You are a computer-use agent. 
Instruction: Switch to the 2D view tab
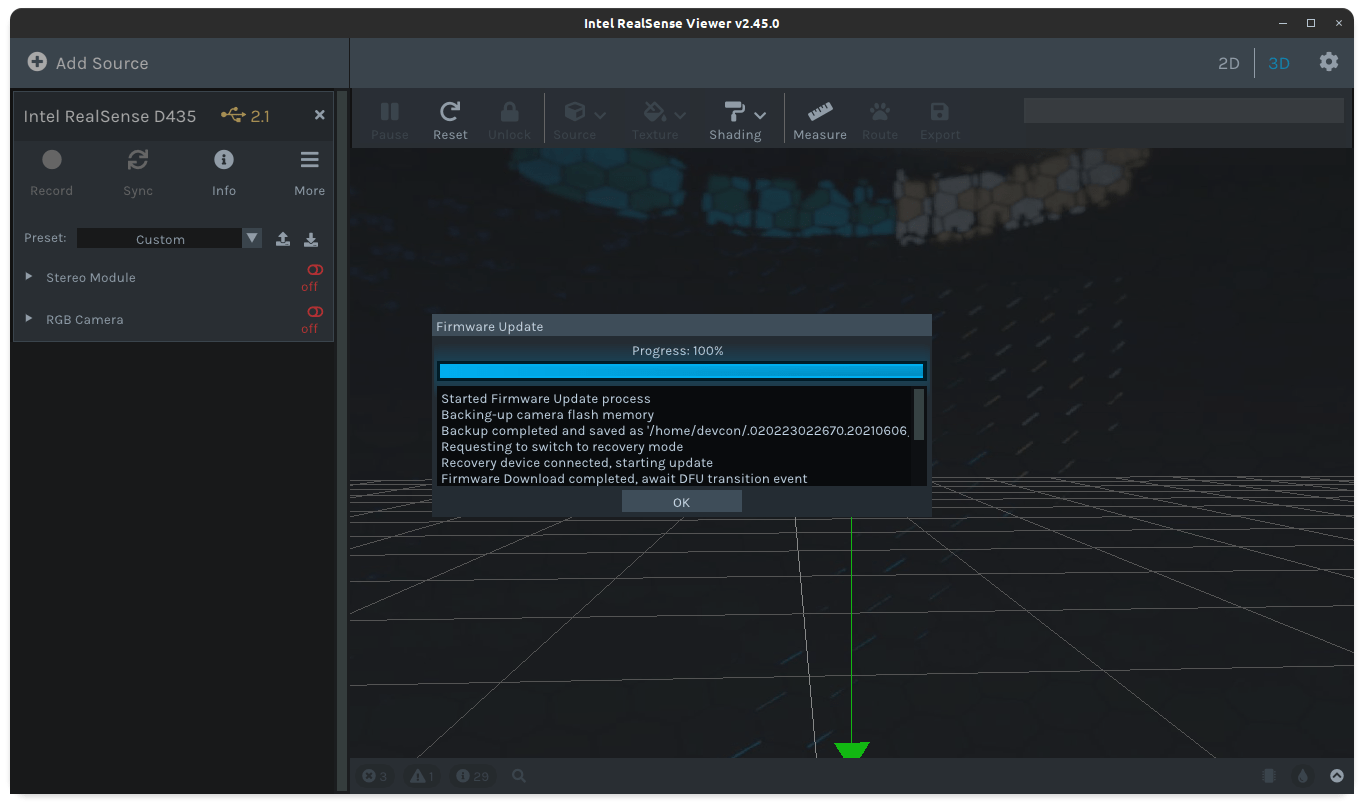1228,63
